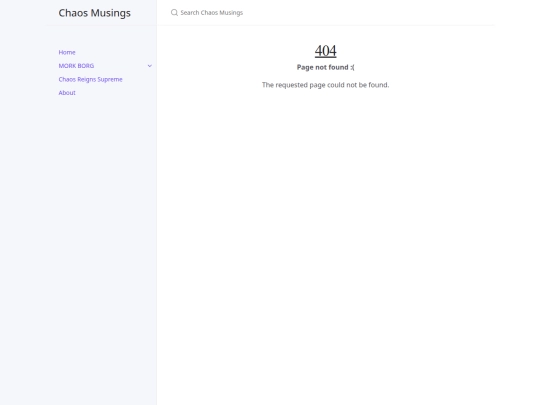Open the MORK BORG sidebar link
540x405 pixels.
(x=76, y=66)
